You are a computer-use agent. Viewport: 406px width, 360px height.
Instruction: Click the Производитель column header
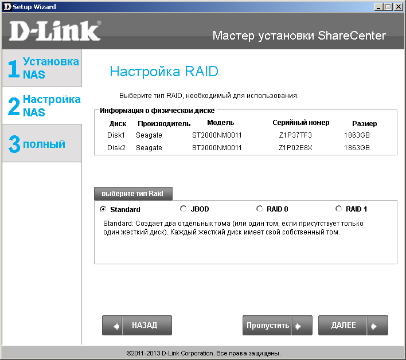pos(164,124)
